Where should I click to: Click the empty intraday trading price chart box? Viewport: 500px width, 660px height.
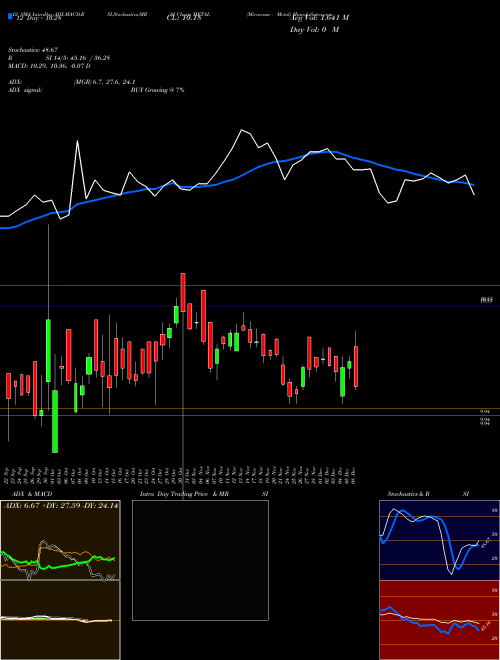tap(200, 560)
